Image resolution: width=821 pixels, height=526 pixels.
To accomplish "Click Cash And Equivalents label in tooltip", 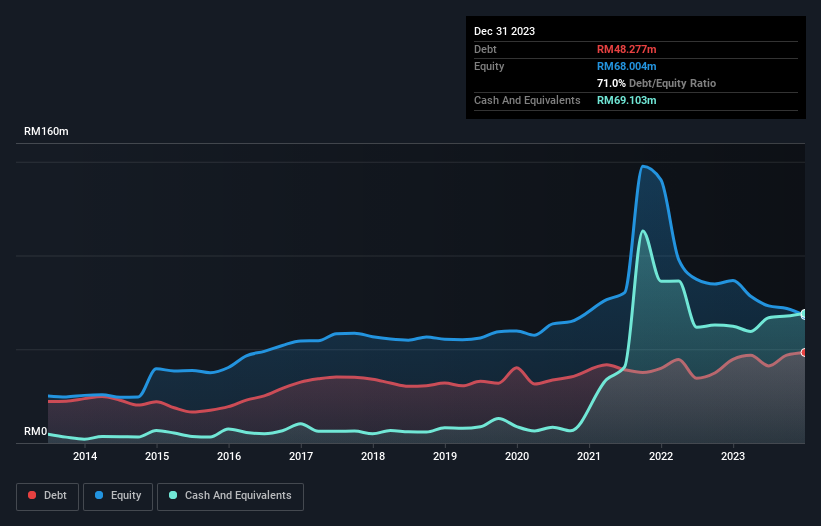I will coord(527,100).
